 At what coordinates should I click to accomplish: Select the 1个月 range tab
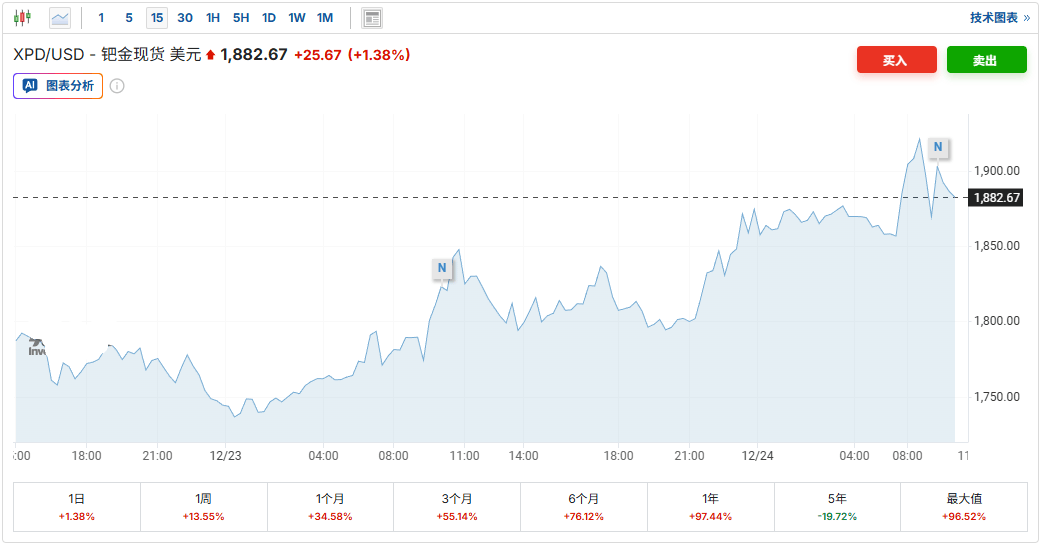tap(330, 507)
